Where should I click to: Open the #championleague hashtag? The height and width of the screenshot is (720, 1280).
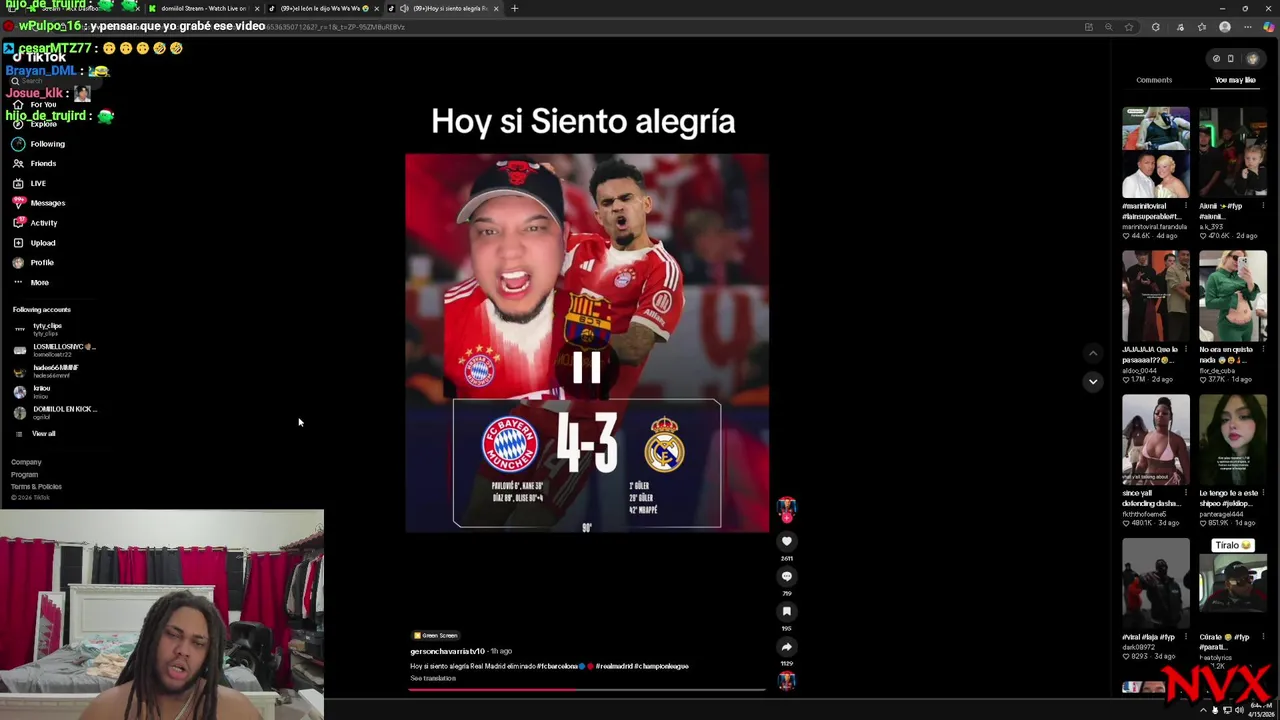661,666
